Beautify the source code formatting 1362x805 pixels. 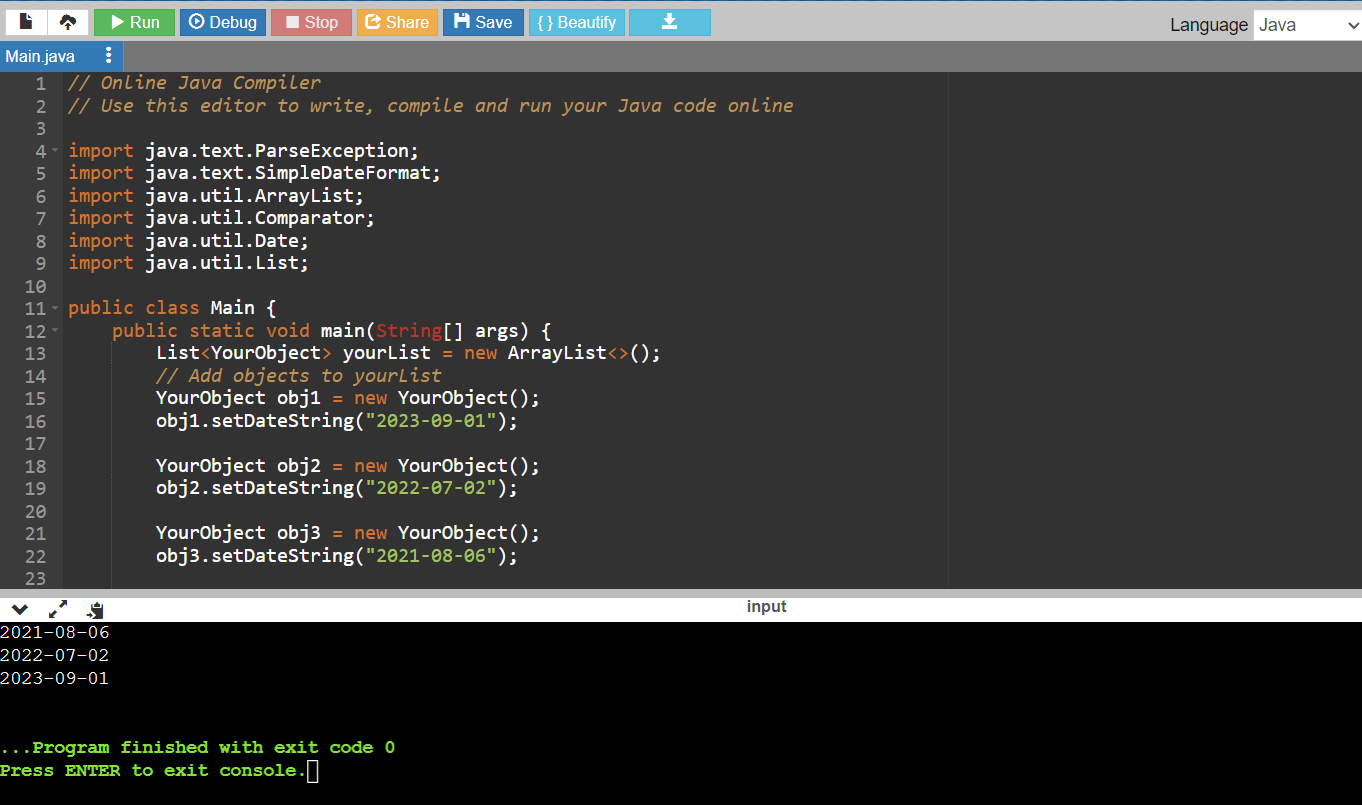576,22
